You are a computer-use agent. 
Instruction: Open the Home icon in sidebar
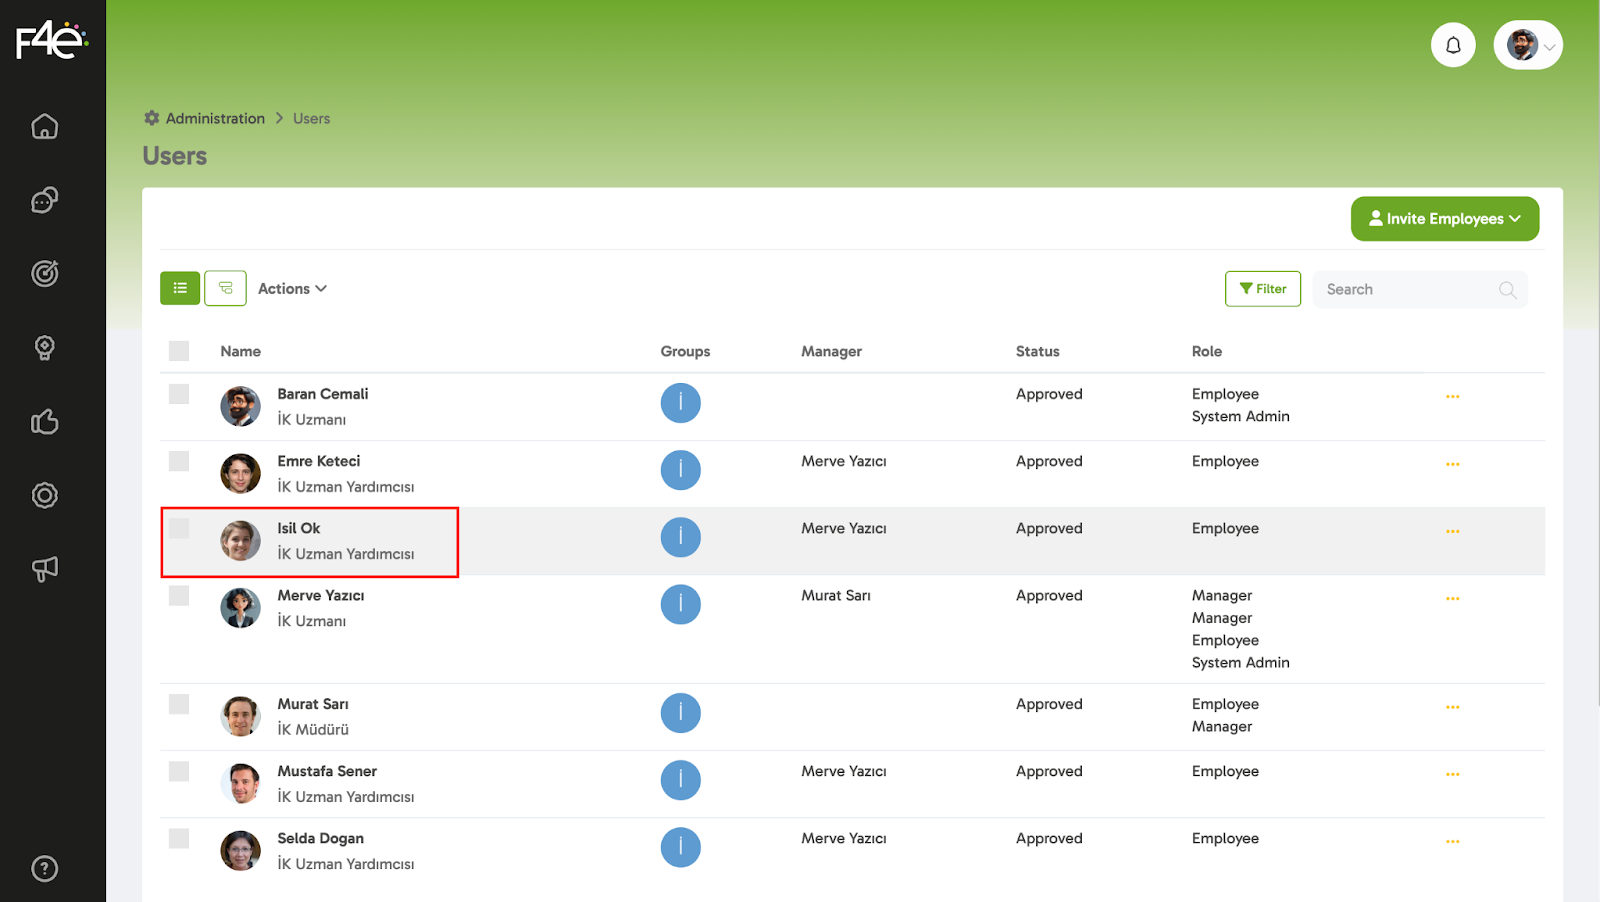point(45,127)
